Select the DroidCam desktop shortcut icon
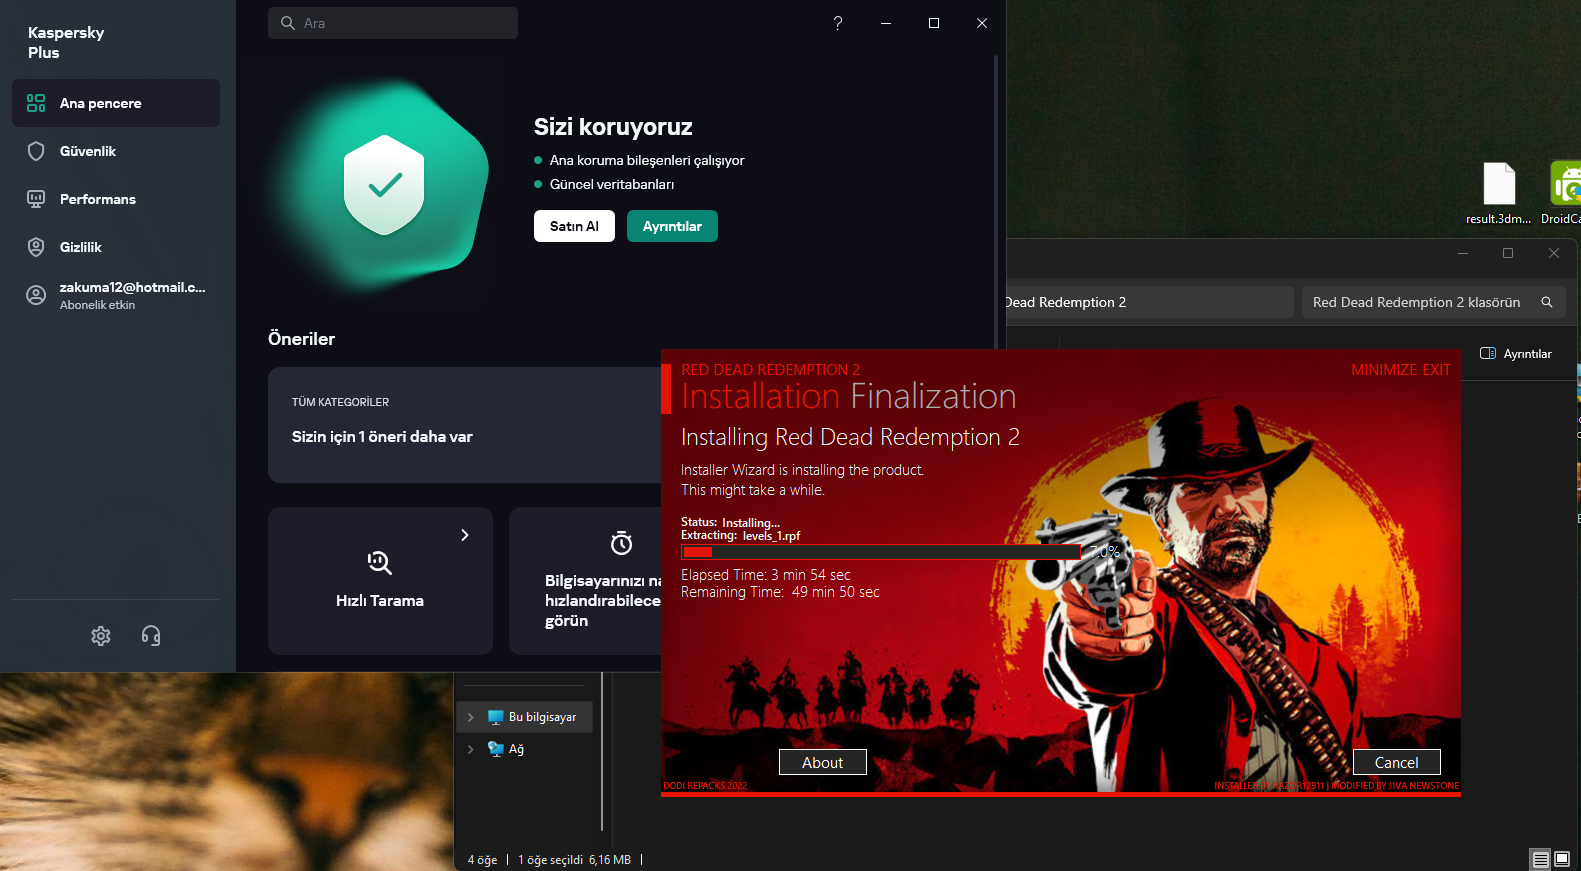1581x871 pixels. [x=1564, y=193]
